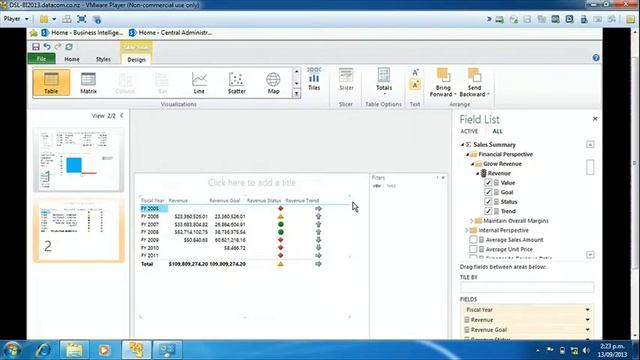Open the Totals table option
The width and height of the screenshot is (640, 360).
click(384, 81)
